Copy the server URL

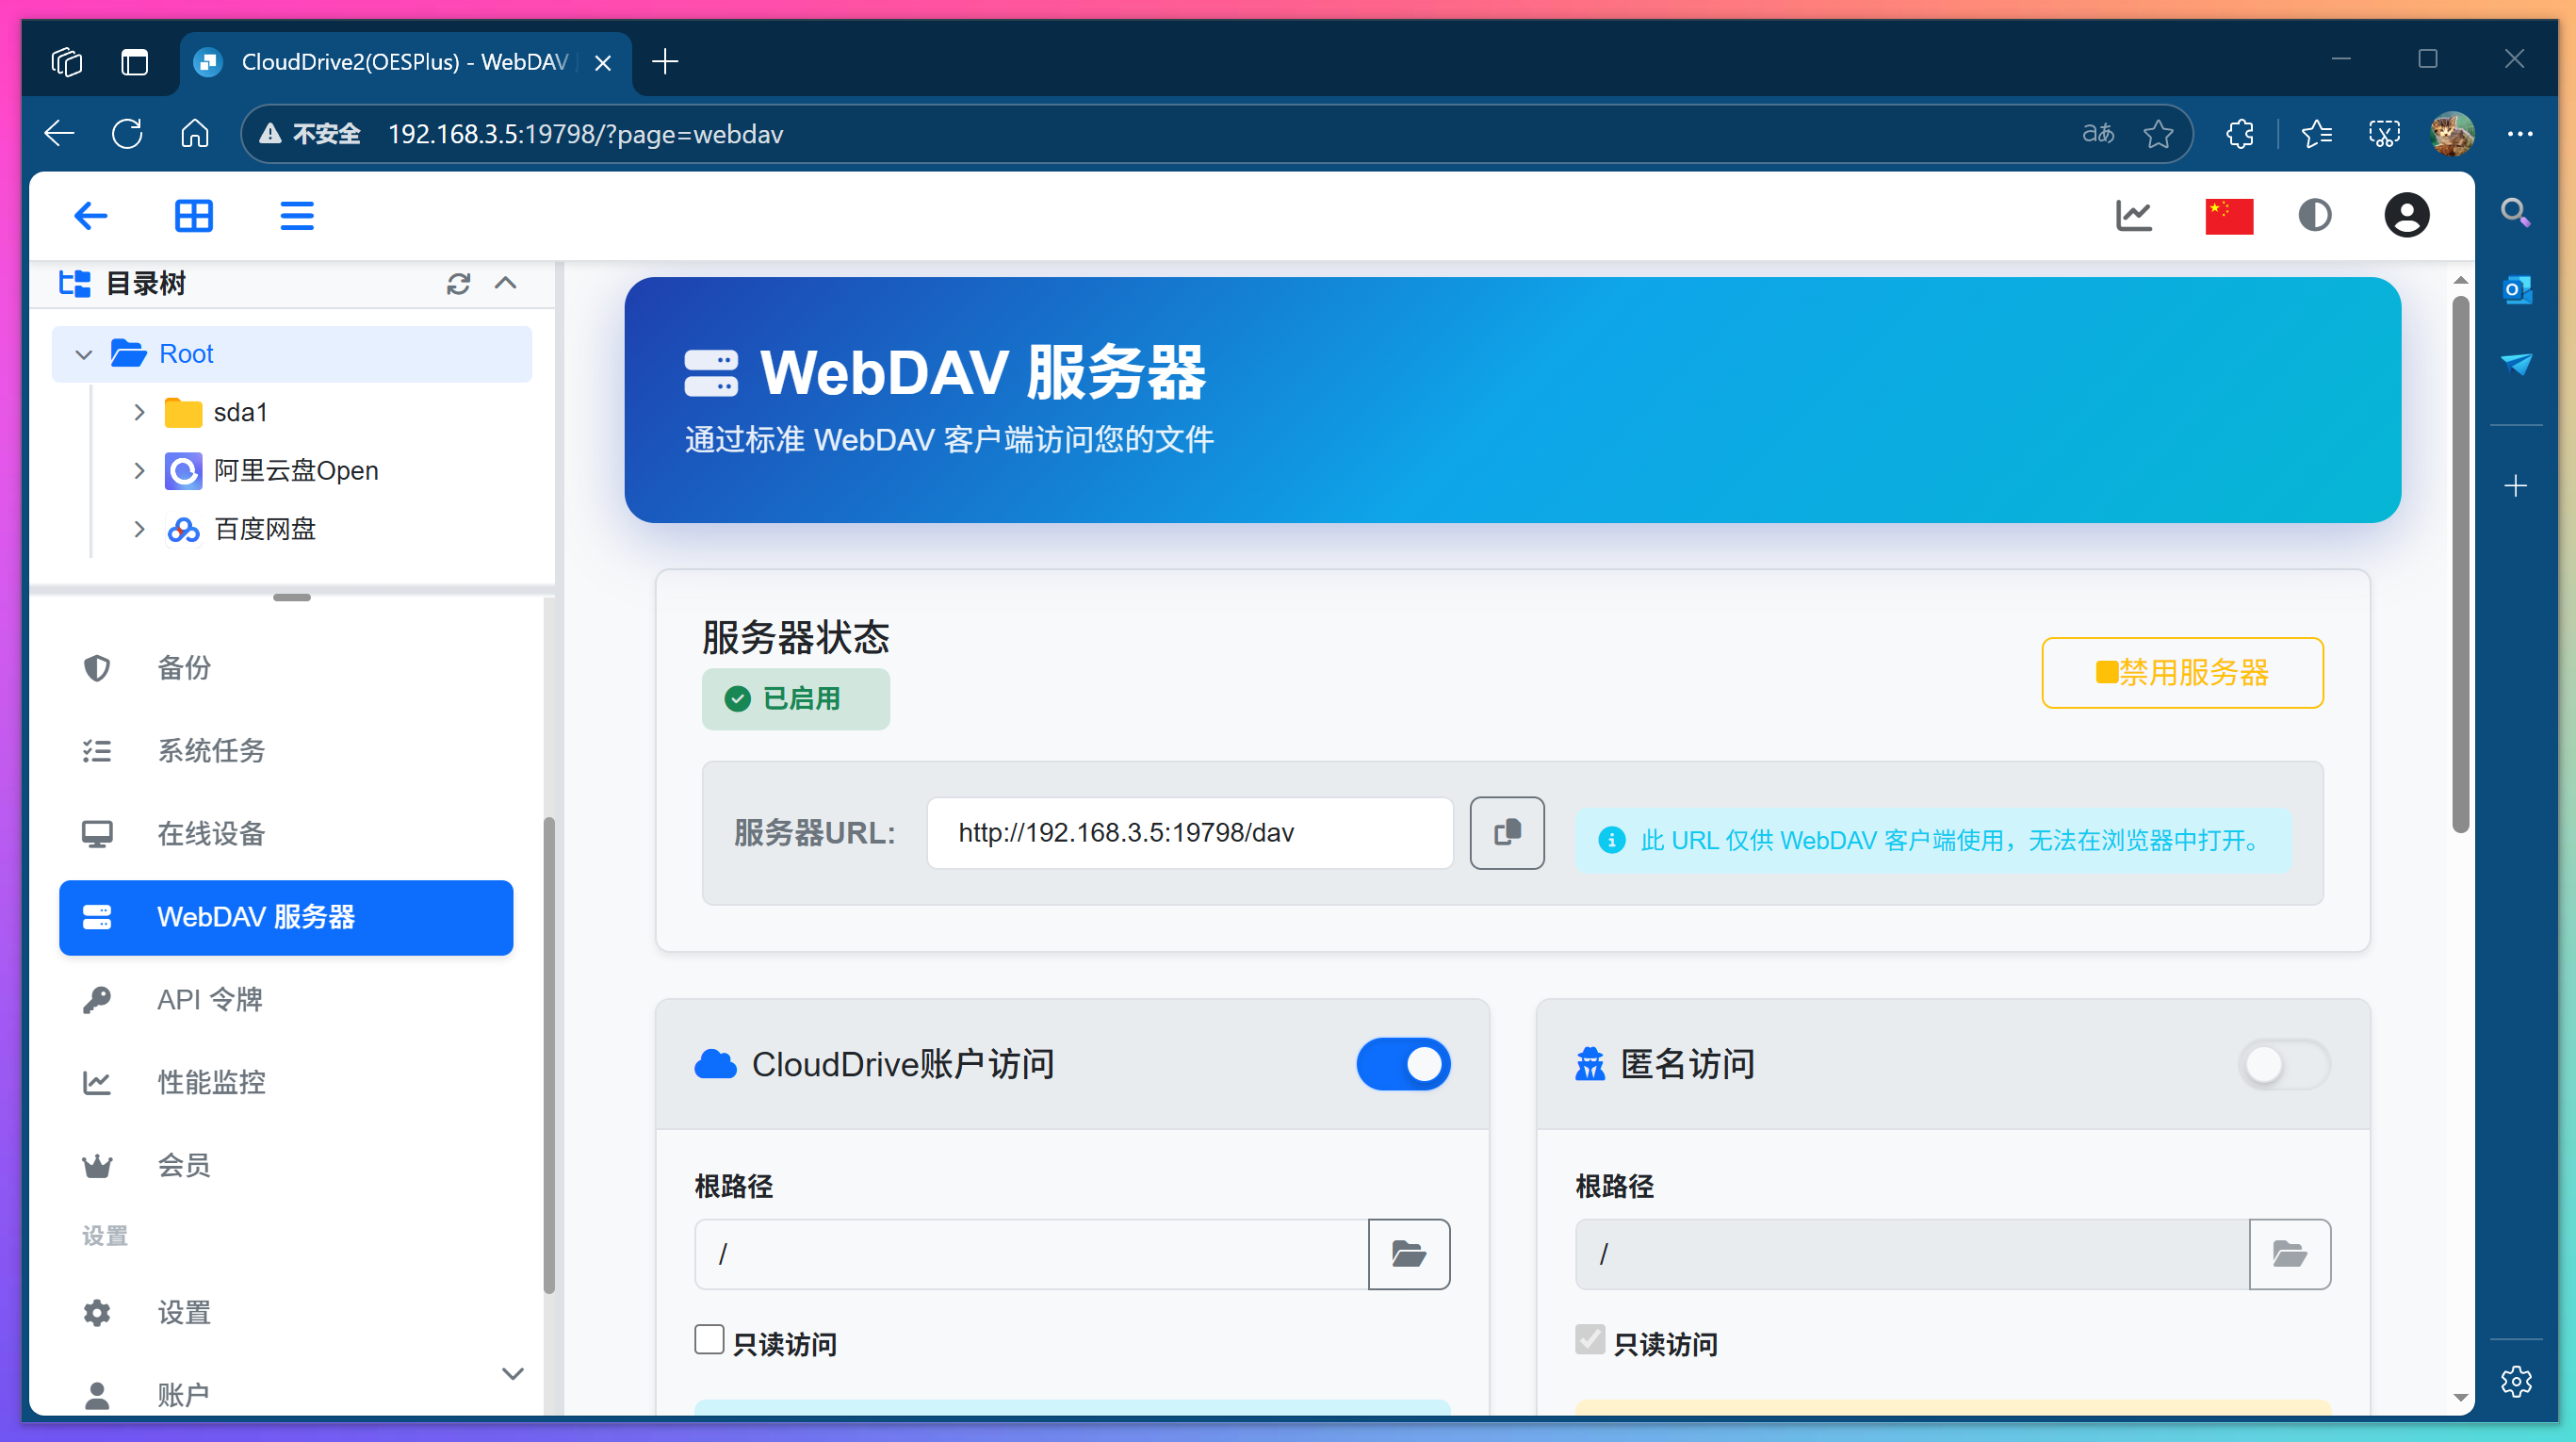pos(1507,833)
